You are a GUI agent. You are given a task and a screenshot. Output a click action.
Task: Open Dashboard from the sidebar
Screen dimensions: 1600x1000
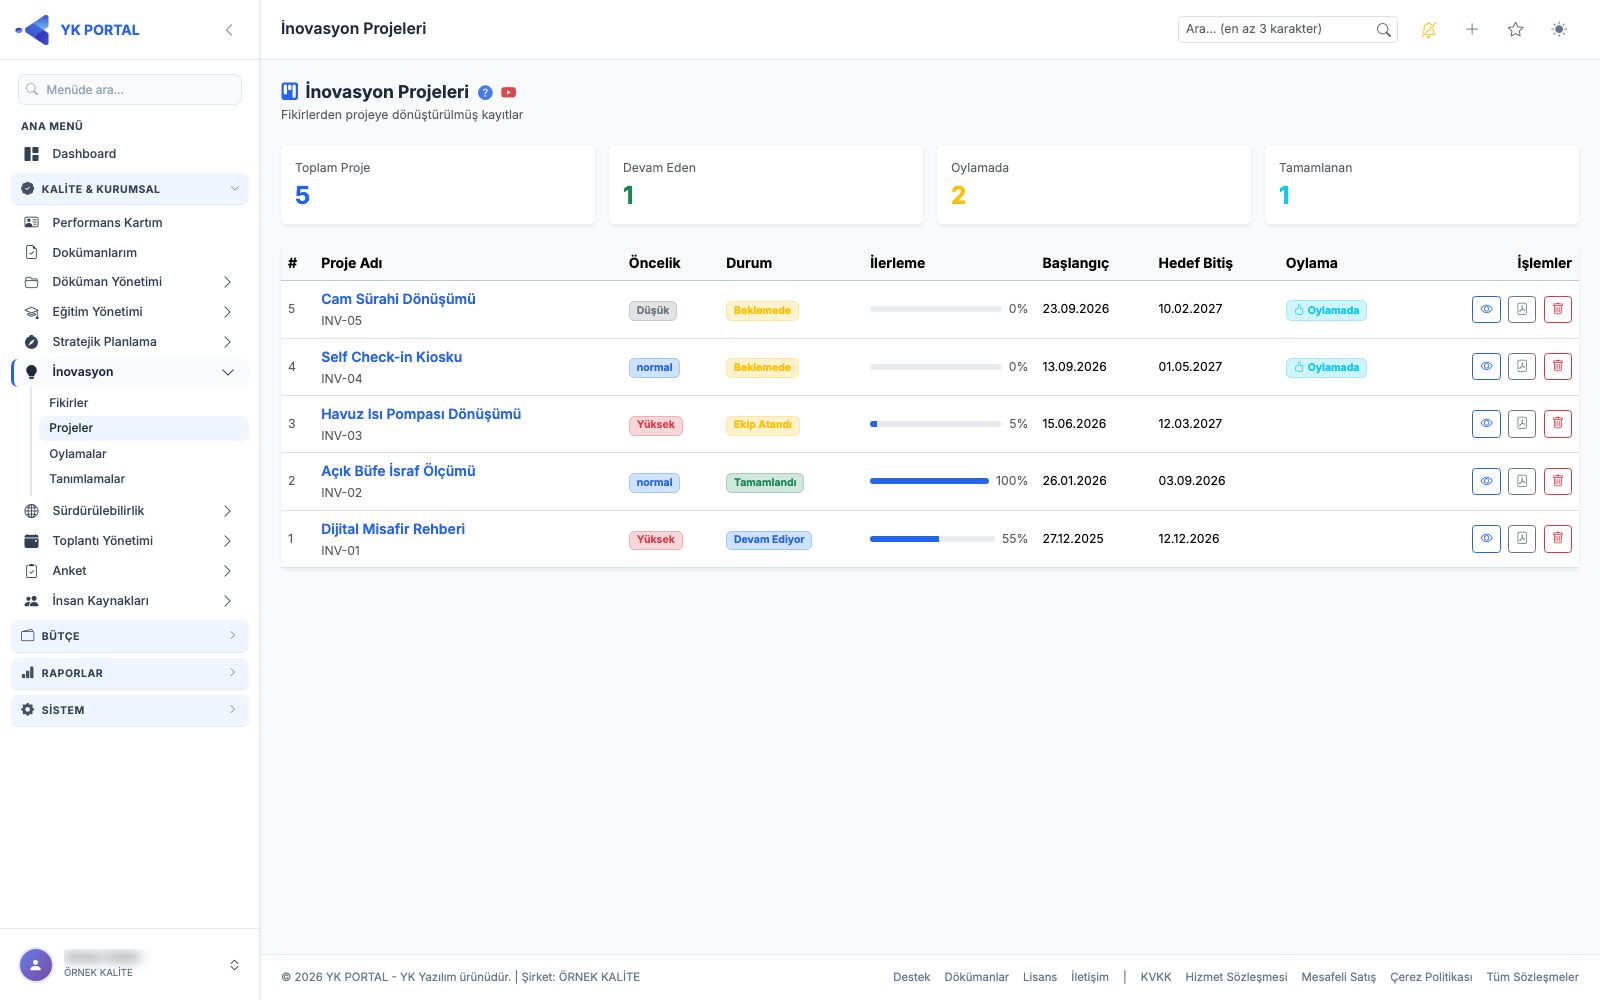130,154
